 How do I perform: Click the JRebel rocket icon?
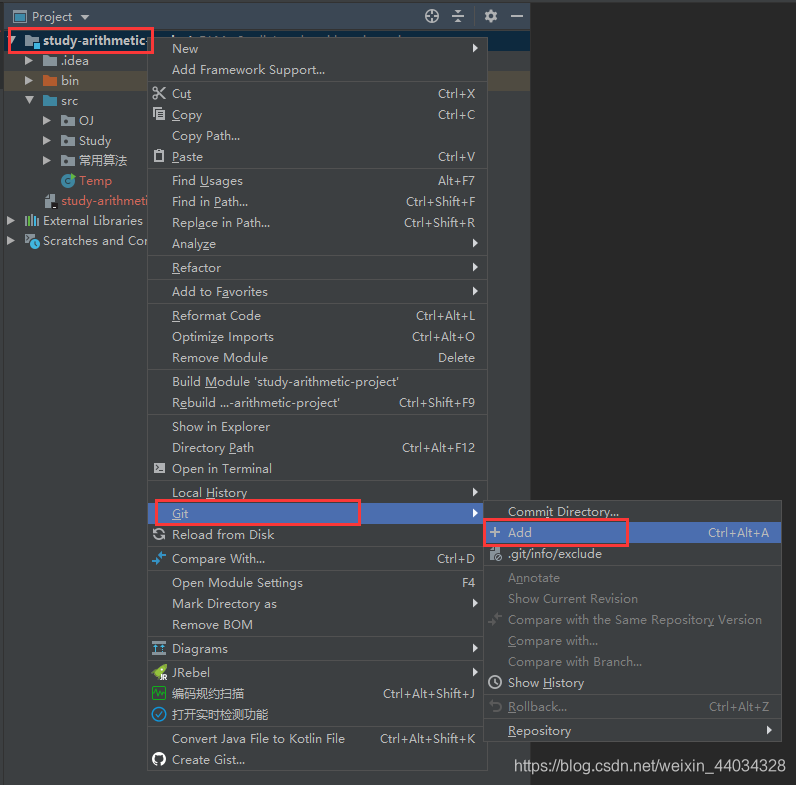pos(160,672)
